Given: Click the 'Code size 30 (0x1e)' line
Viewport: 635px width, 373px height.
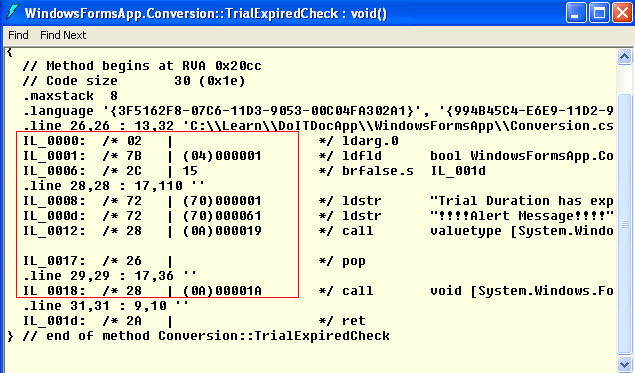Looking at the screenshot, I should (x=134, y=81).
